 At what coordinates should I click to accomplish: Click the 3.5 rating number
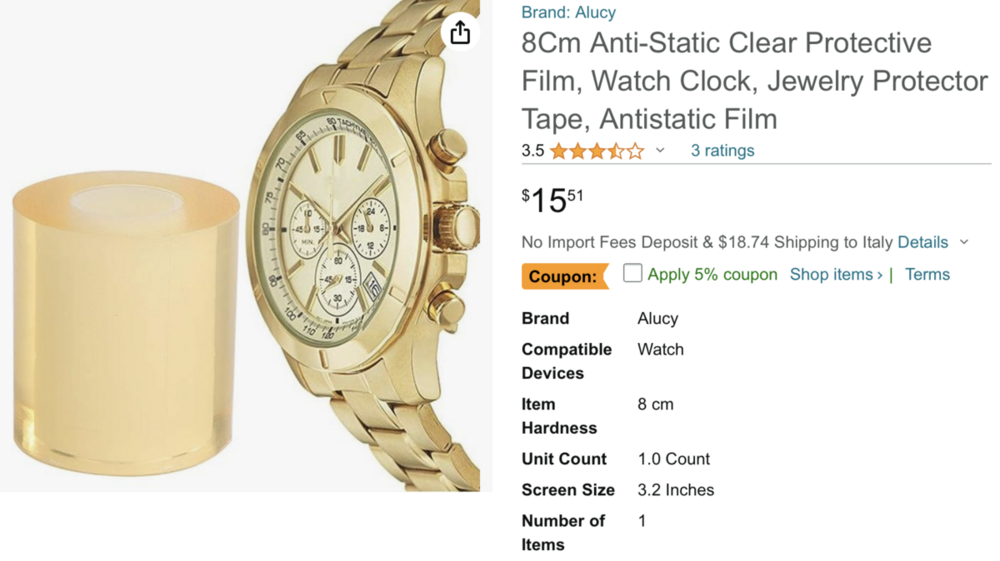click(533, 151)
